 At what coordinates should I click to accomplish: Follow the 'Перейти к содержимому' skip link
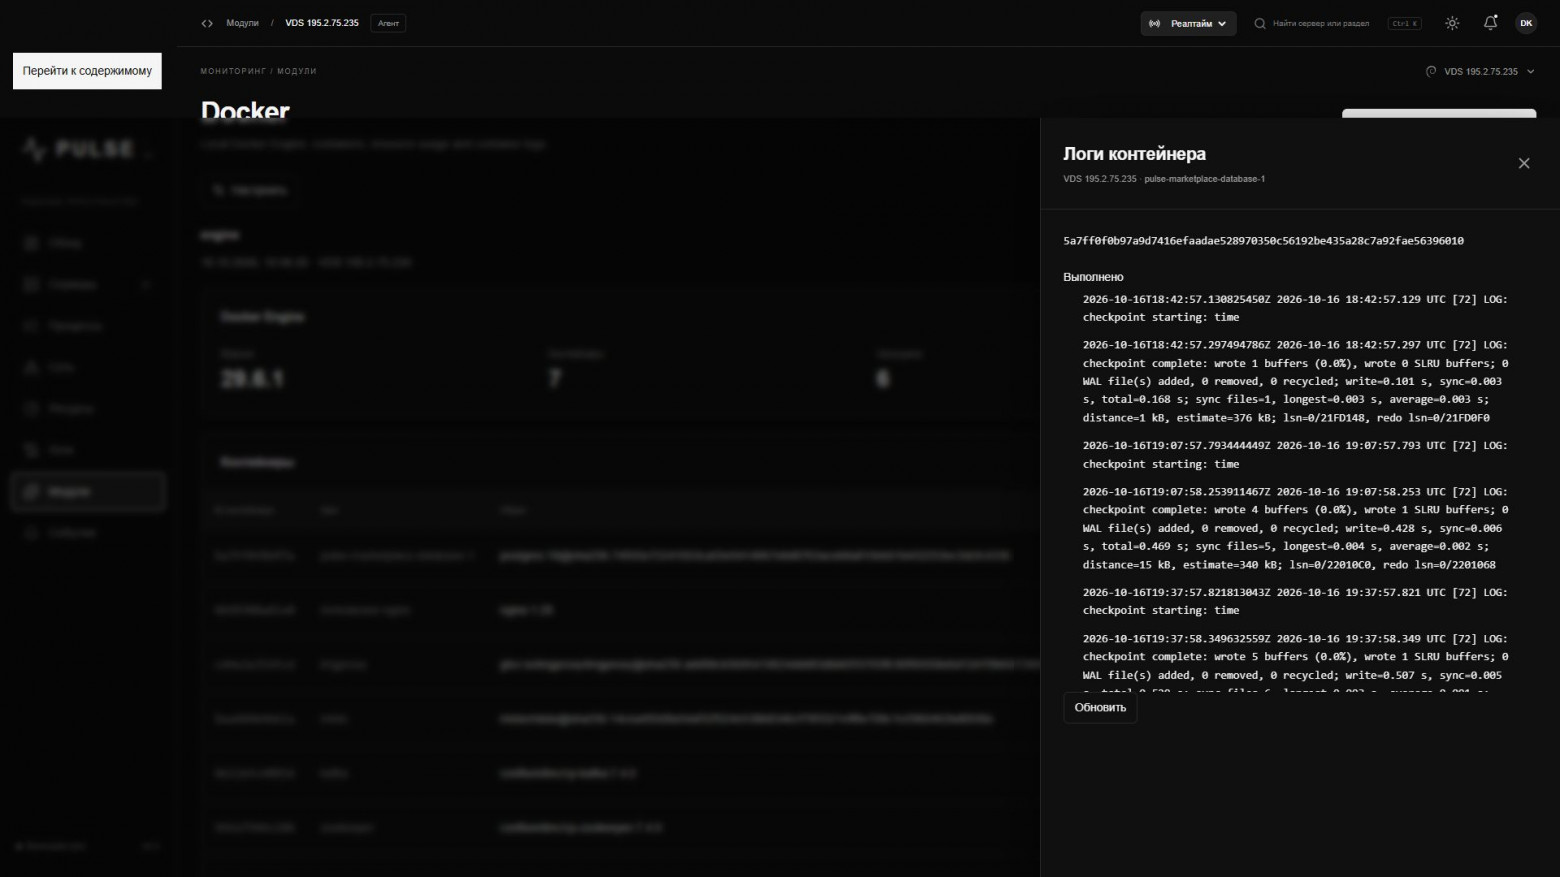pos(87,71)
